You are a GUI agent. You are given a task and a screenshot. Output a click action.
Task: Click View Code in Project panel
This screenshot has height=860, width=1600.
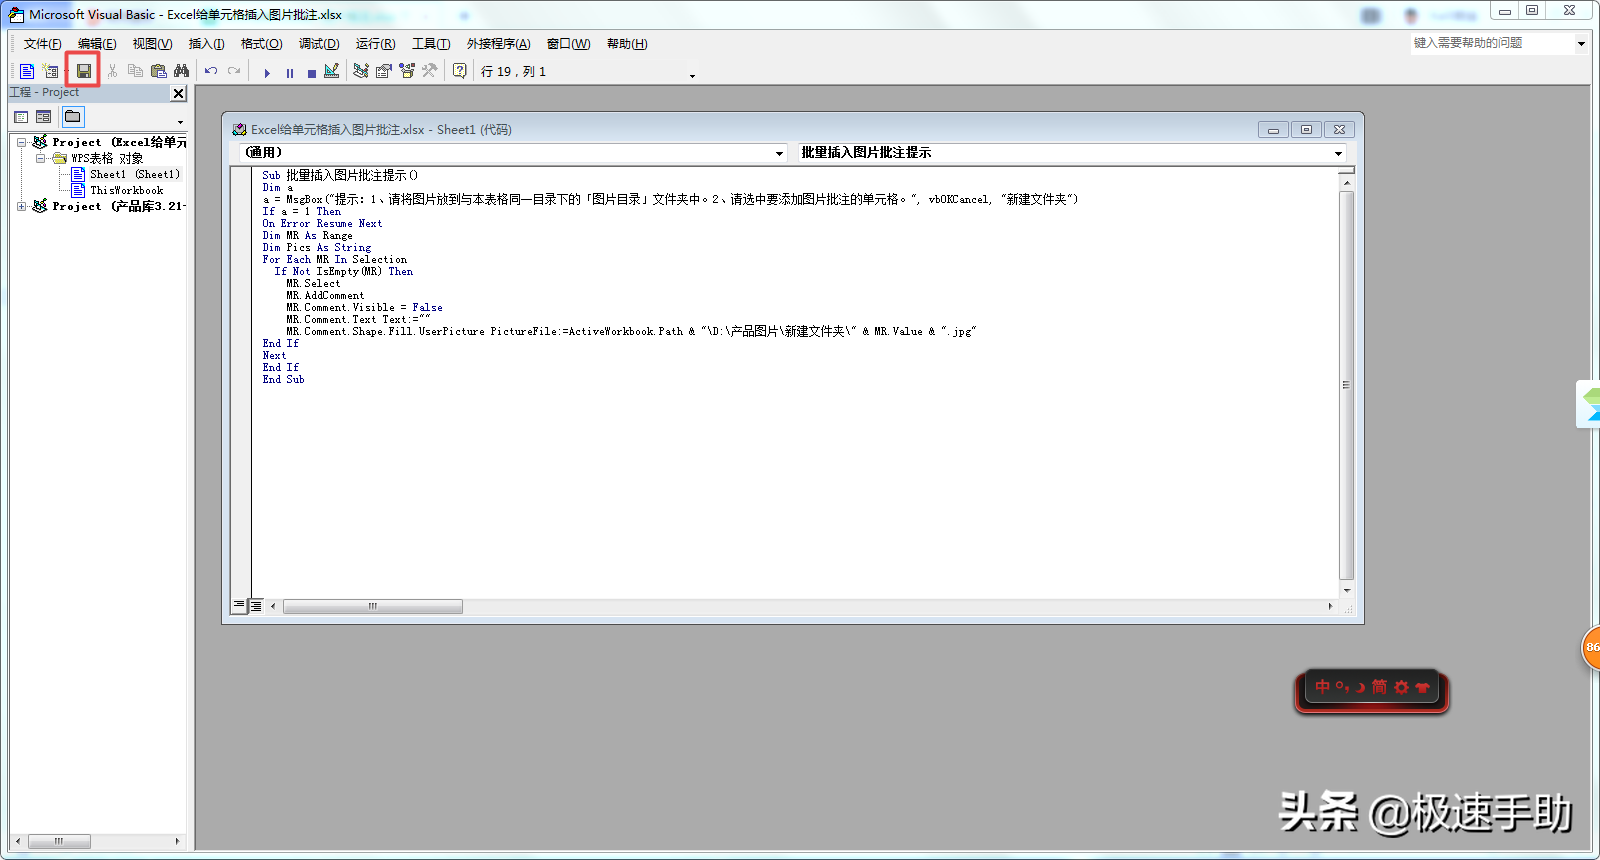click(x=21, y=117)
